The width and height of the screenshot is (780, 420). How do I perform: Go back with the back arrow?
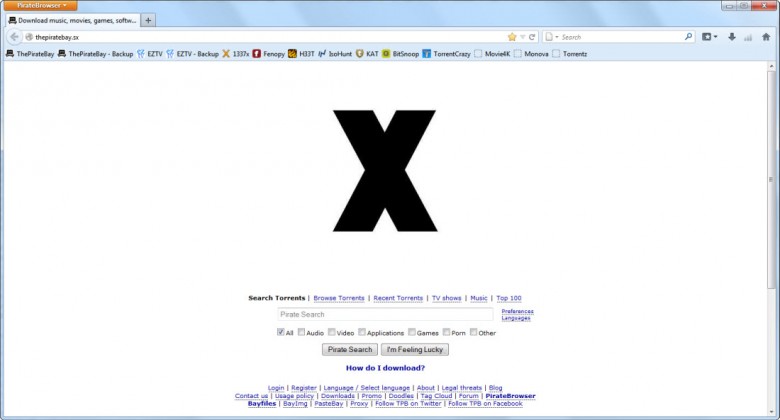[14, 37]
